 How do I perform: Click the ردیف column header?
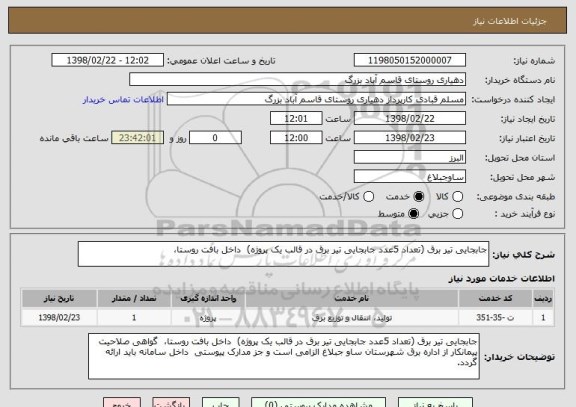pyautogui.click(x=543, y=298)
